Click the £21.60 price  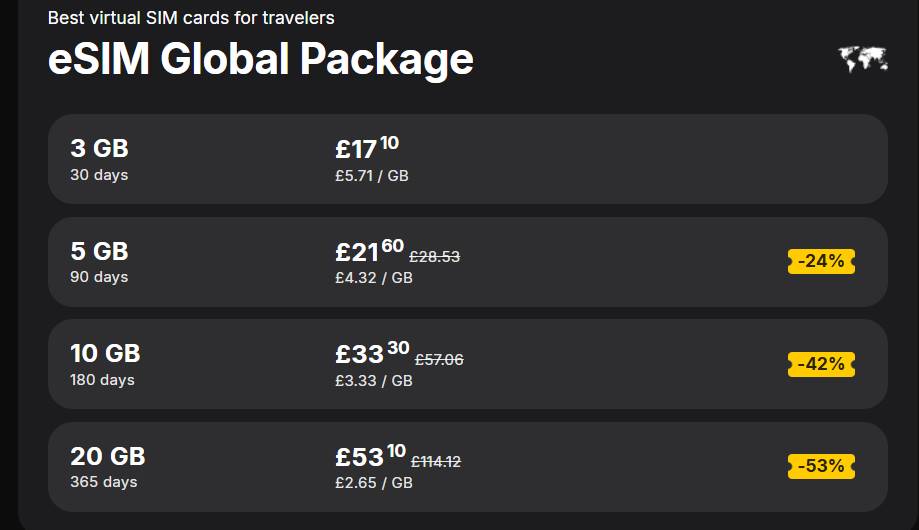(369, 251)
